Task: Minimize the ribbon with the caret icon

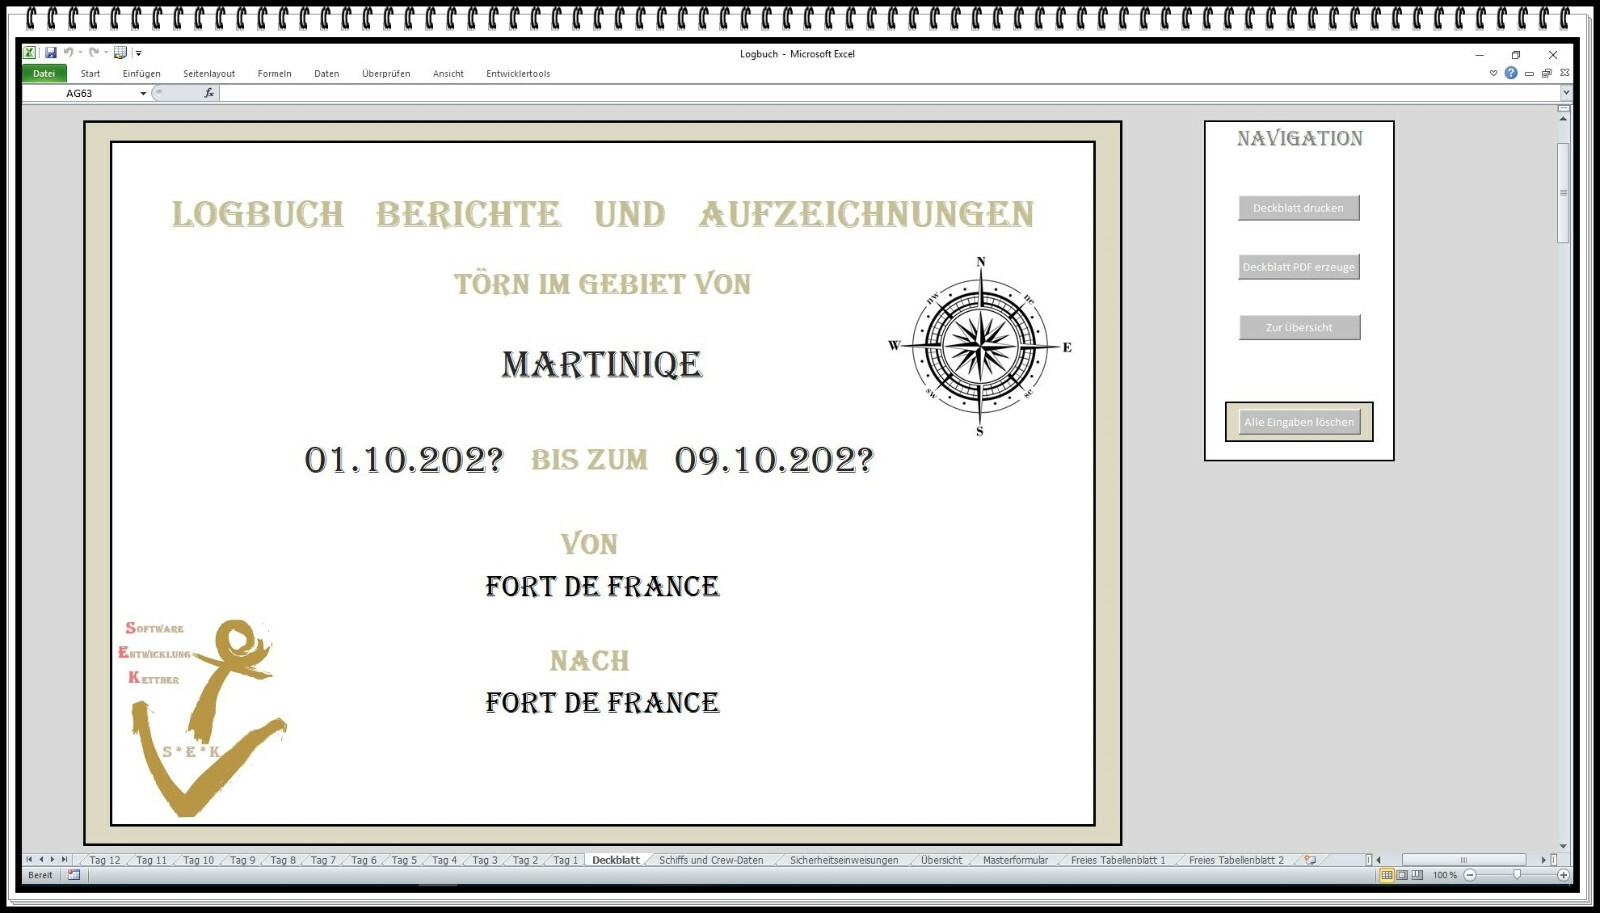Action: pos(1493,73)
